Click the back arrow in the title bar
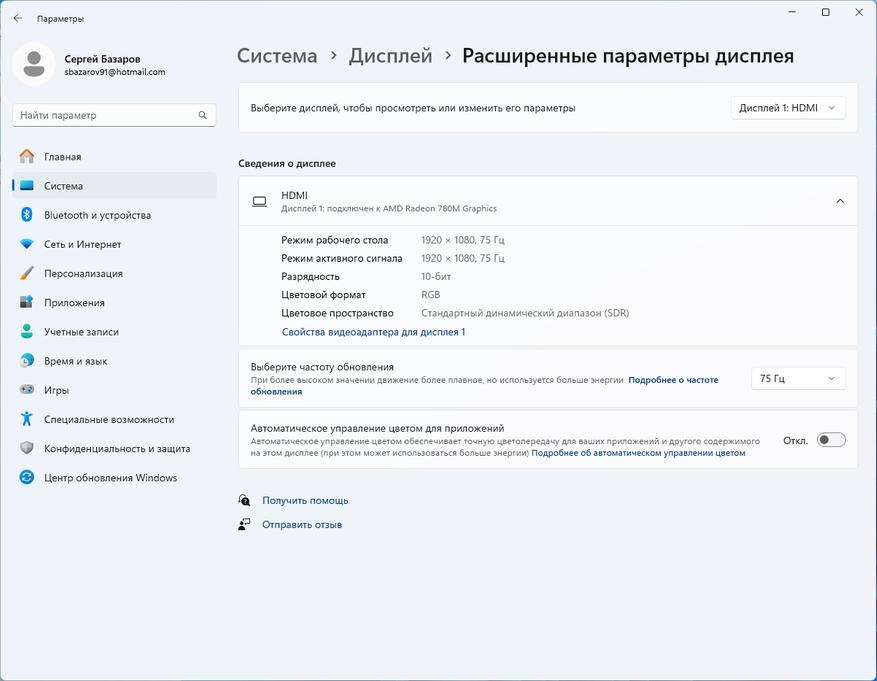 pyautogui.click(x=18, y=18)
